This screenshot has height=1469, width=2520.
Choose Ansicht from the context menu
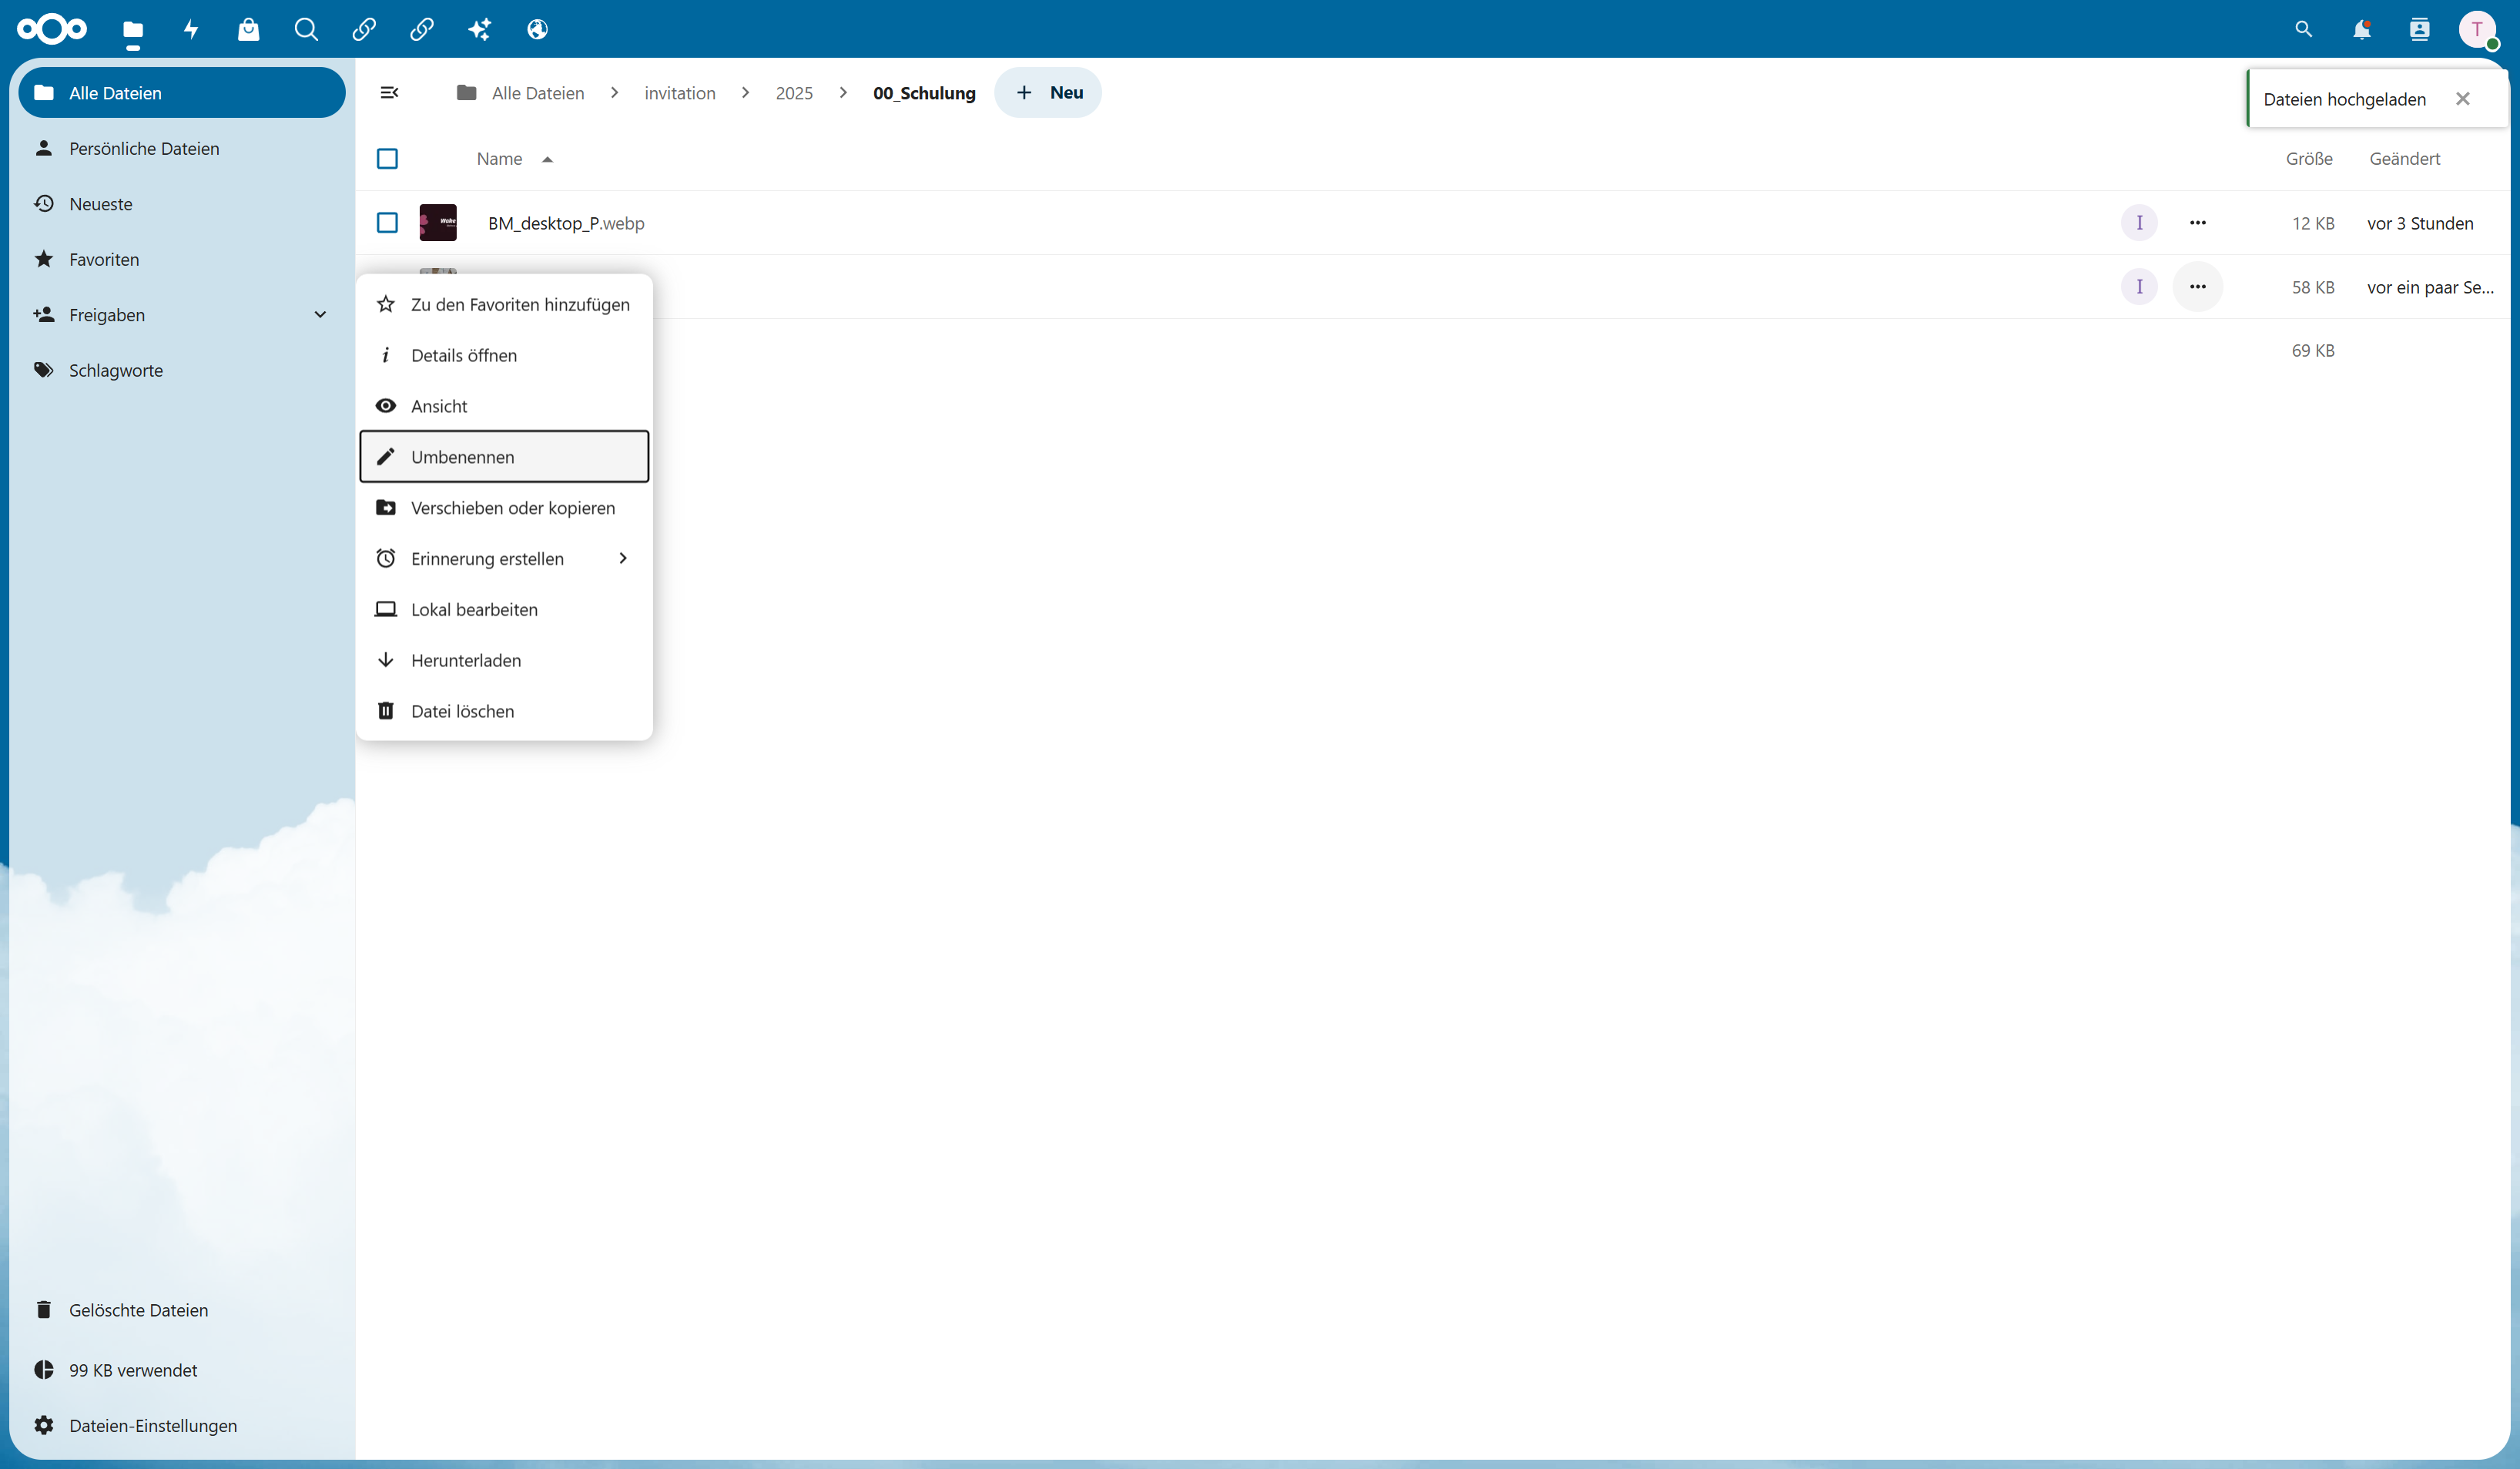tap(504, 407)
